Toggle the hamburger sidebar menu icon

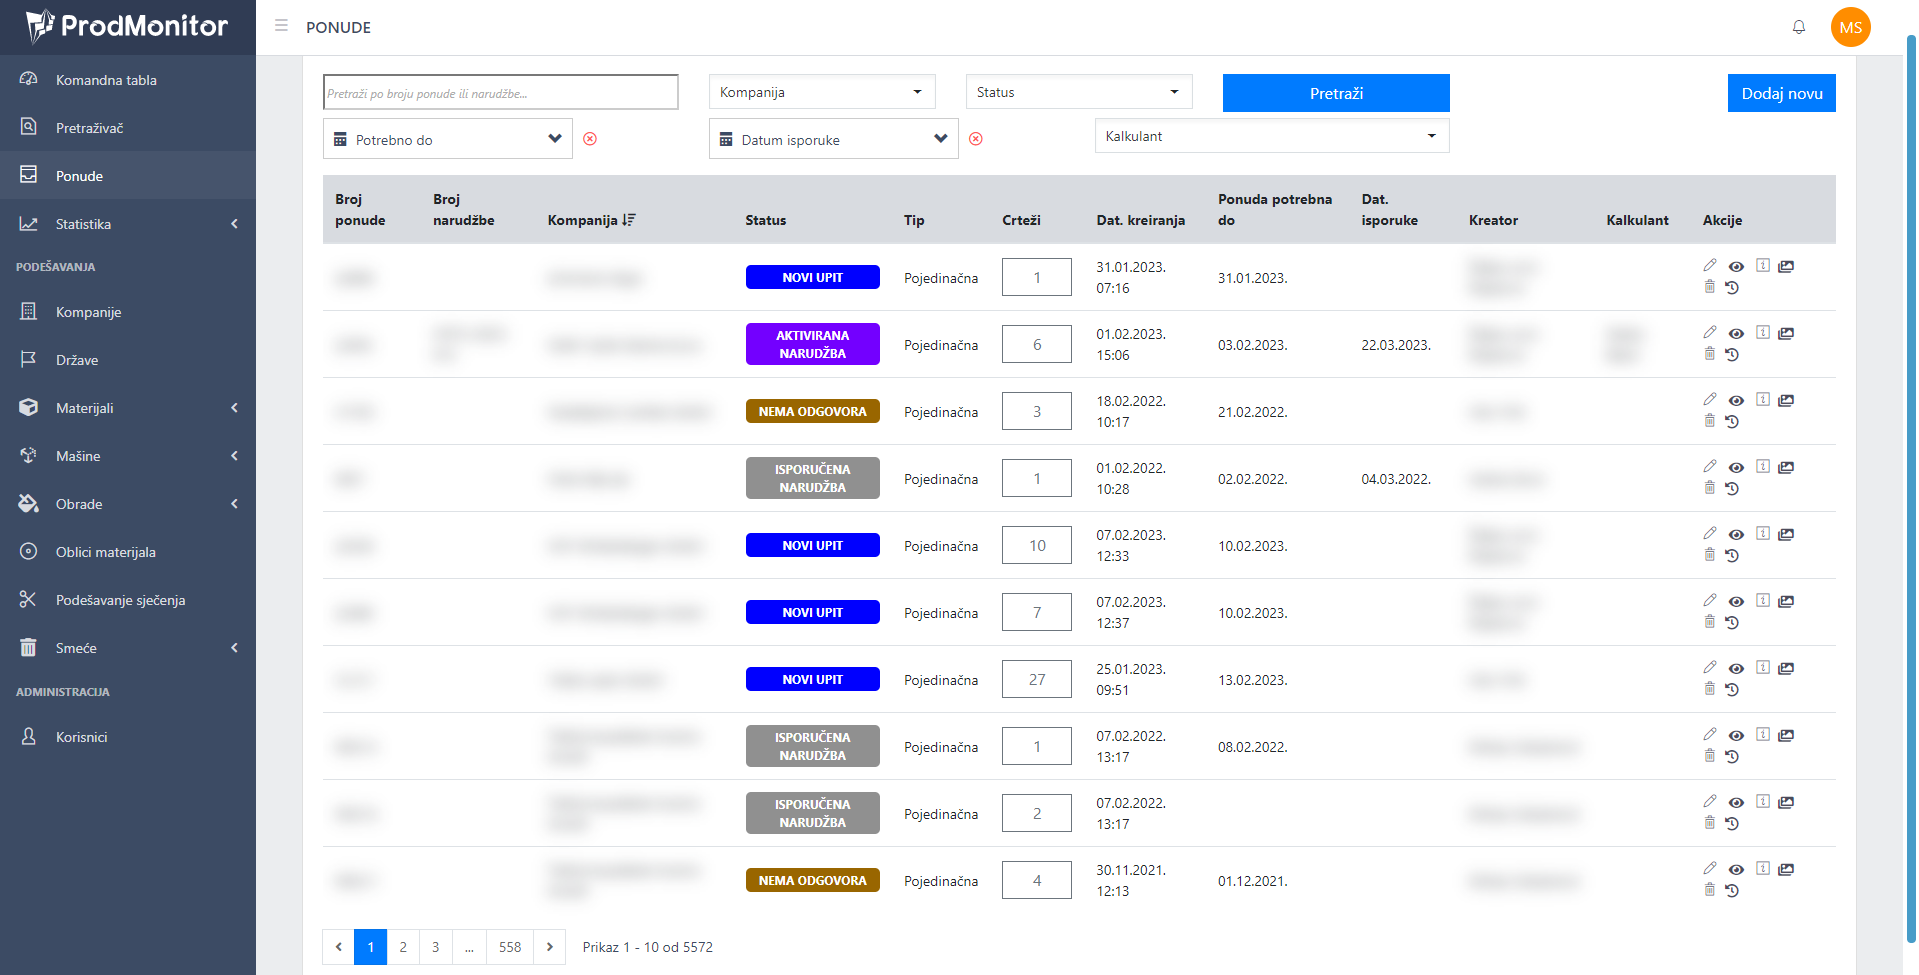(x=281, y=26)
